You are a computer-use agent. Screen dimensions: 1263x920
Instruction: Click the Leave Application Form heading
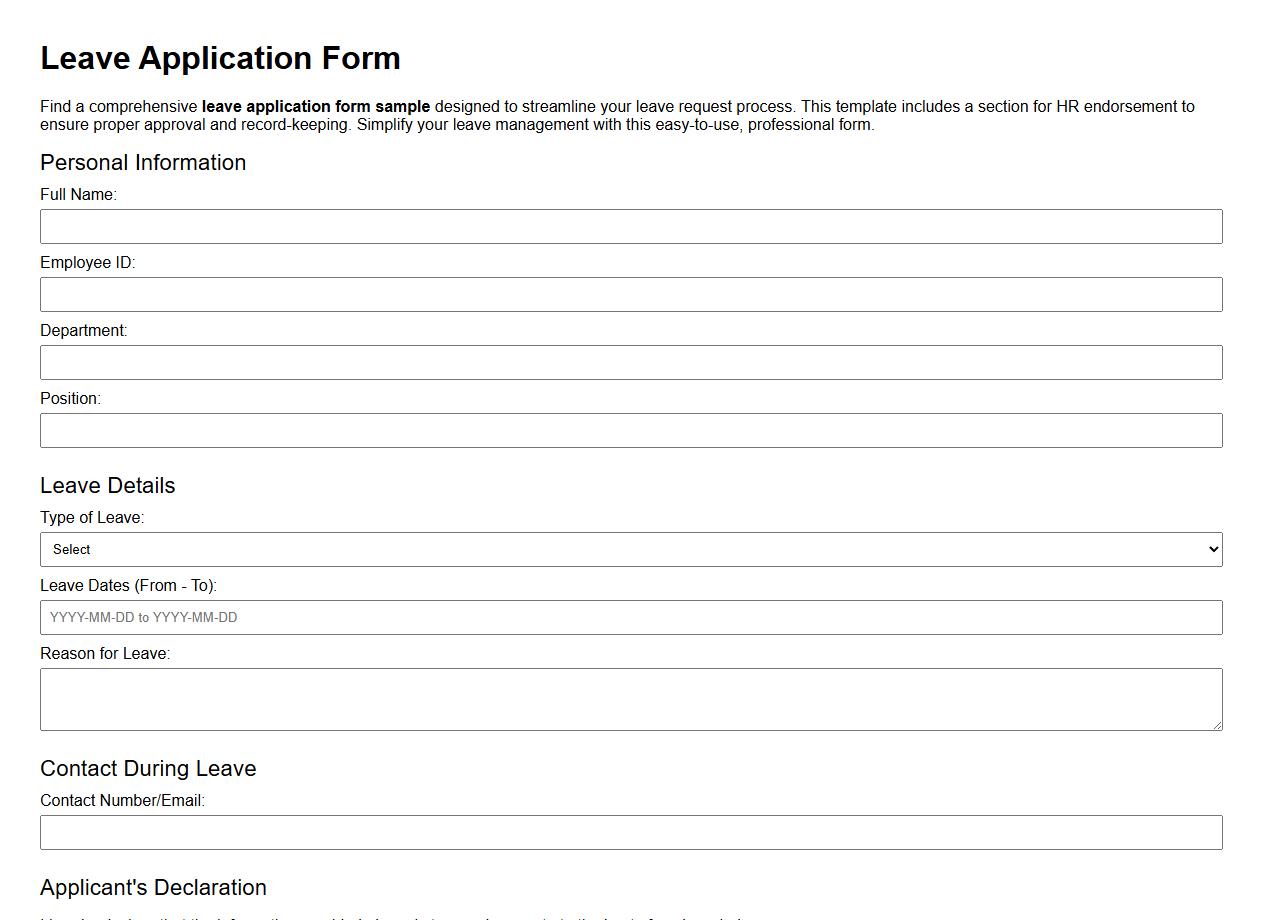[220, 58]
